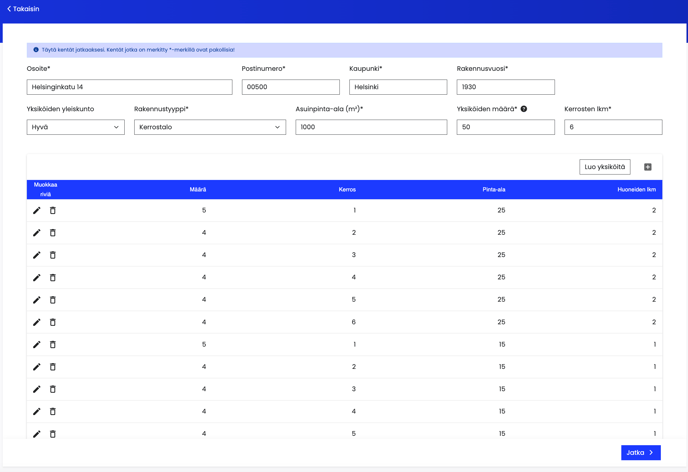Delete the row with floor 2 and area 25

[53, 233]
